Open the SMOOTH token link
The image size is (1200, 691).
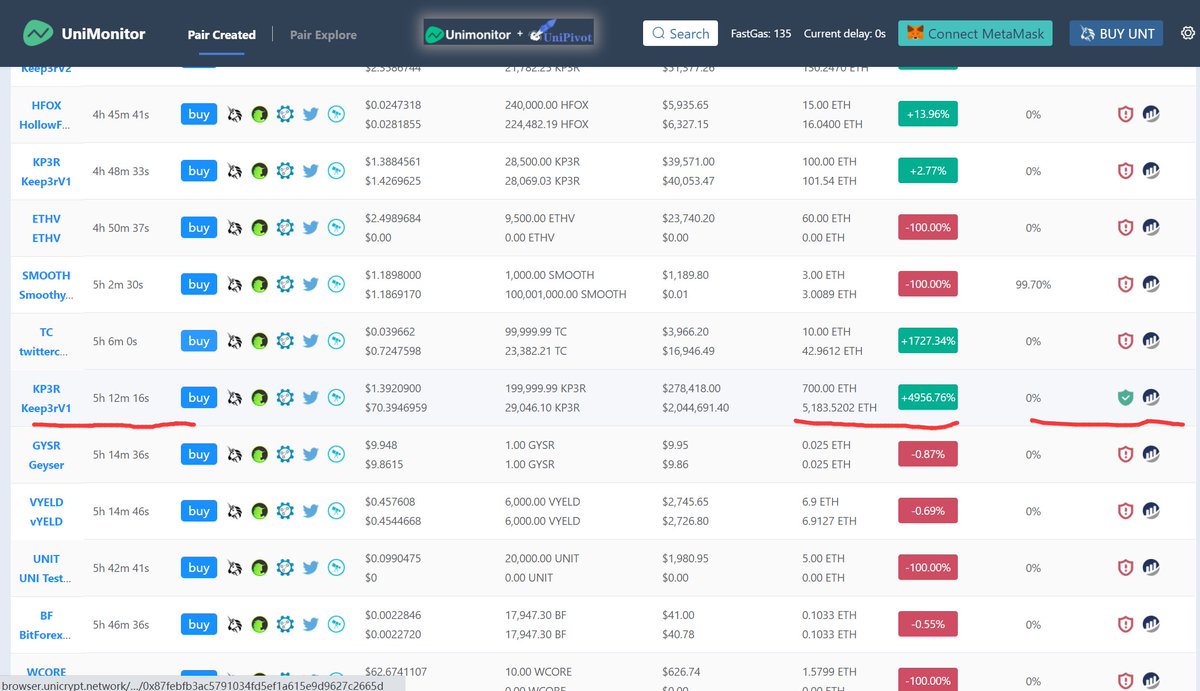(x=46, y=285)
